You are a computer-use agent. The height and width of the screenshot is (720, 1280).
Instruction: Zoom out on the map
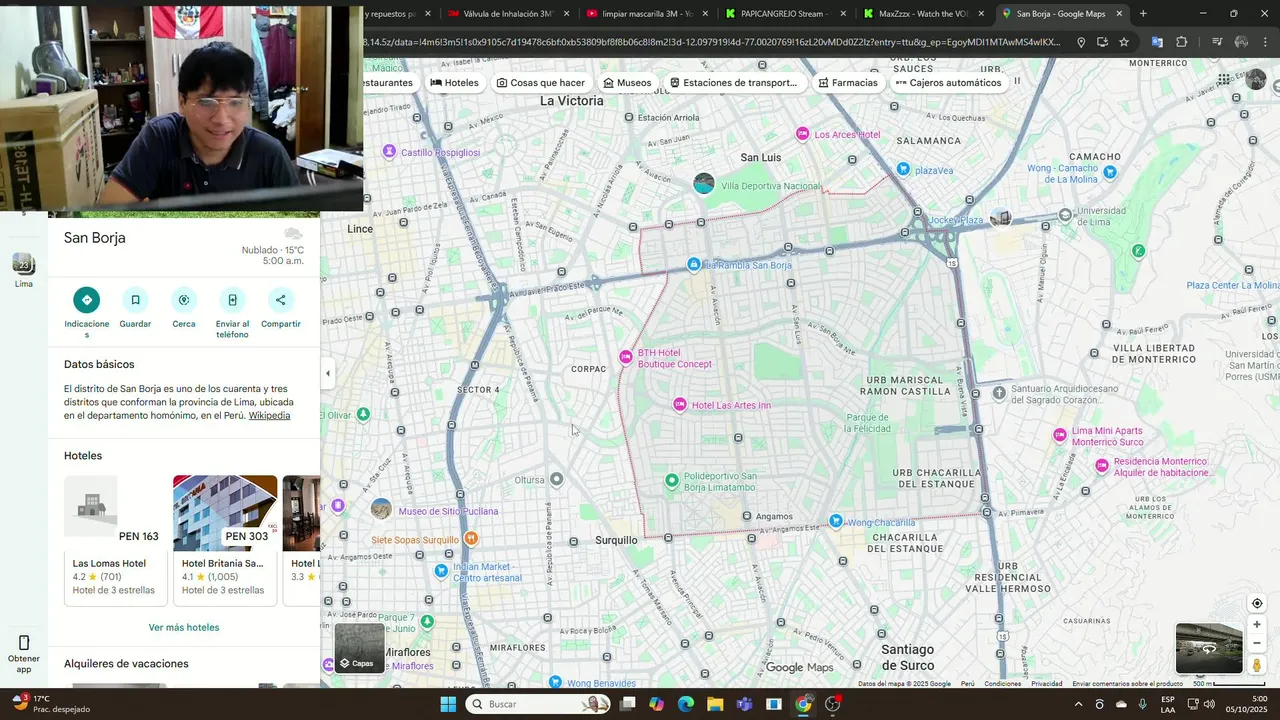[x=1257, y=643]
